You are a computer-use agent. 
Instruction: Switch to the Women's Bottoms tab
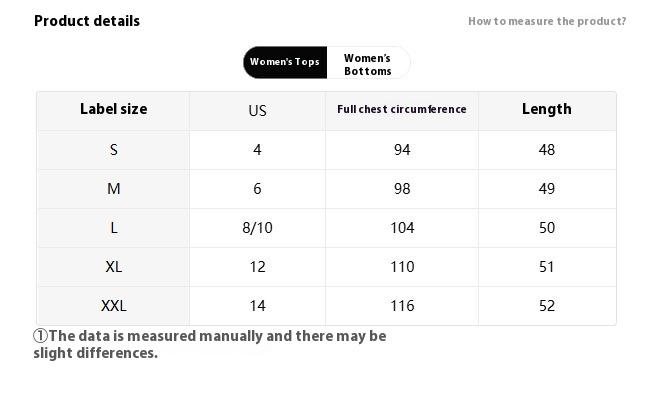368,64
